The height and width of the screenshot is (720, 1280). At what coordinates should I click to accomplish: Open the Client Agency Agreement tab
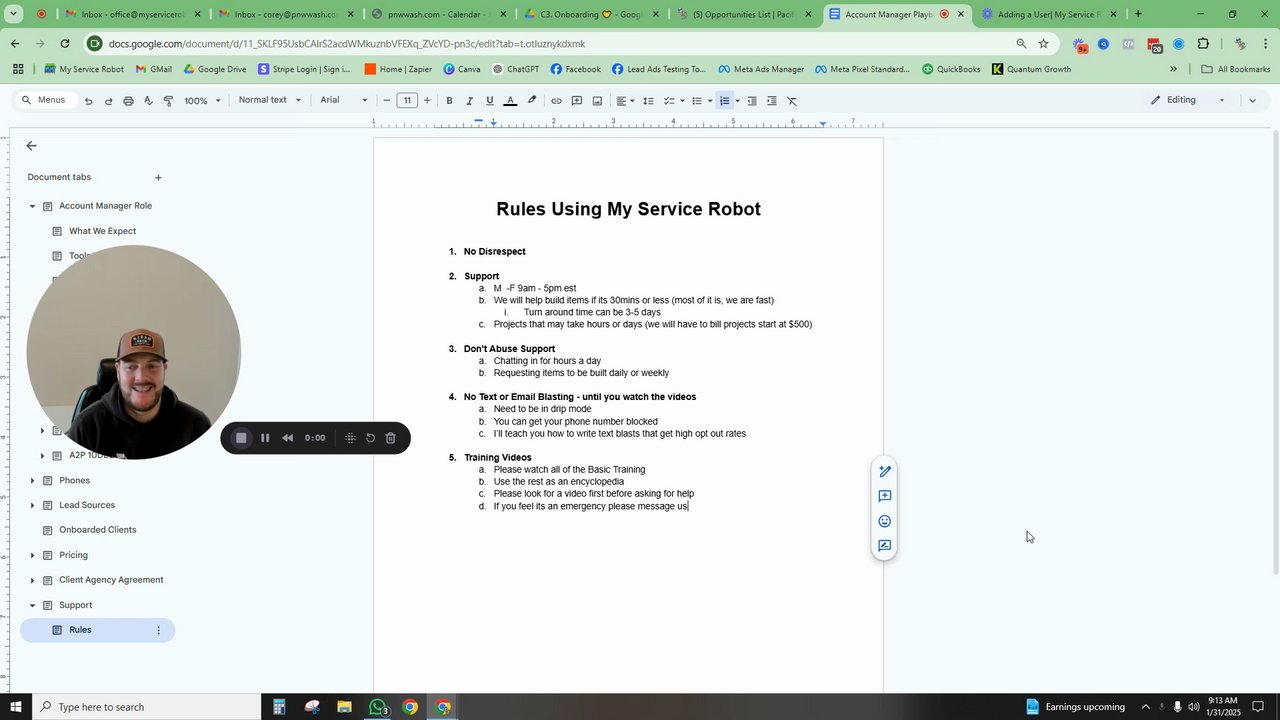(110, 580)
